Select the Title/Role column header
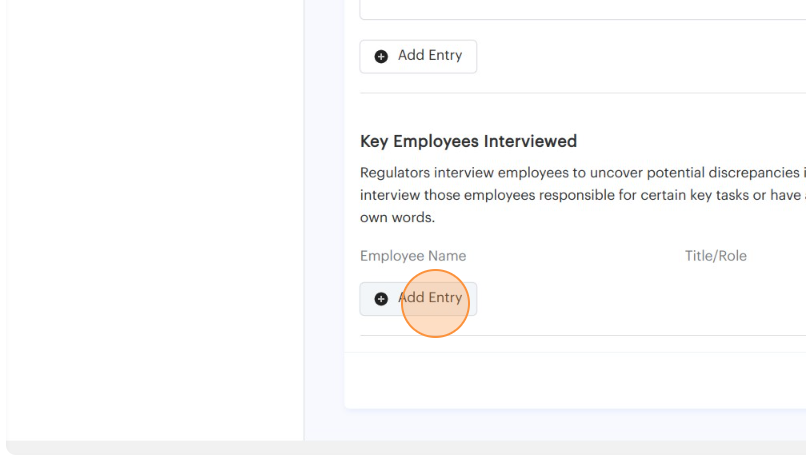The height and width of the screenshot is (472, 806). pyautogui.click(x=715, y=256)
